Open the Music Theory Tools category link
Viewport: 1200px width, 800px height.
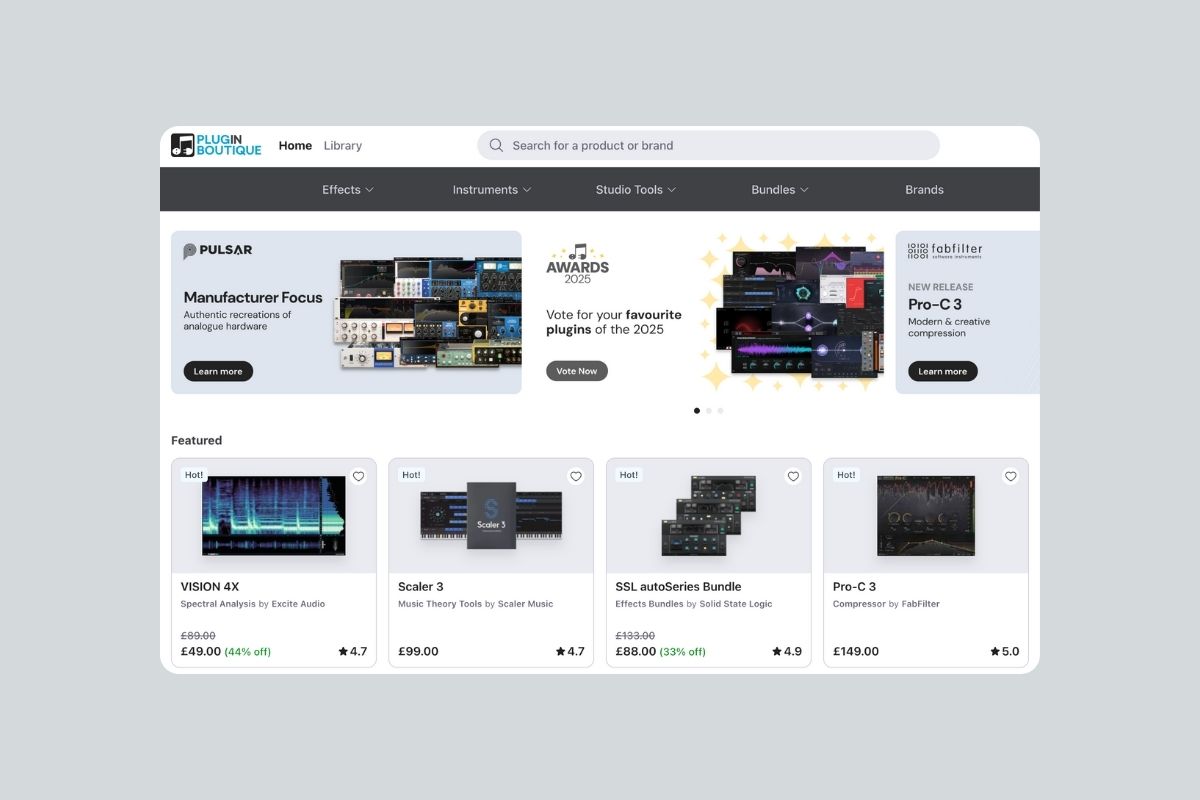[440, 604]
